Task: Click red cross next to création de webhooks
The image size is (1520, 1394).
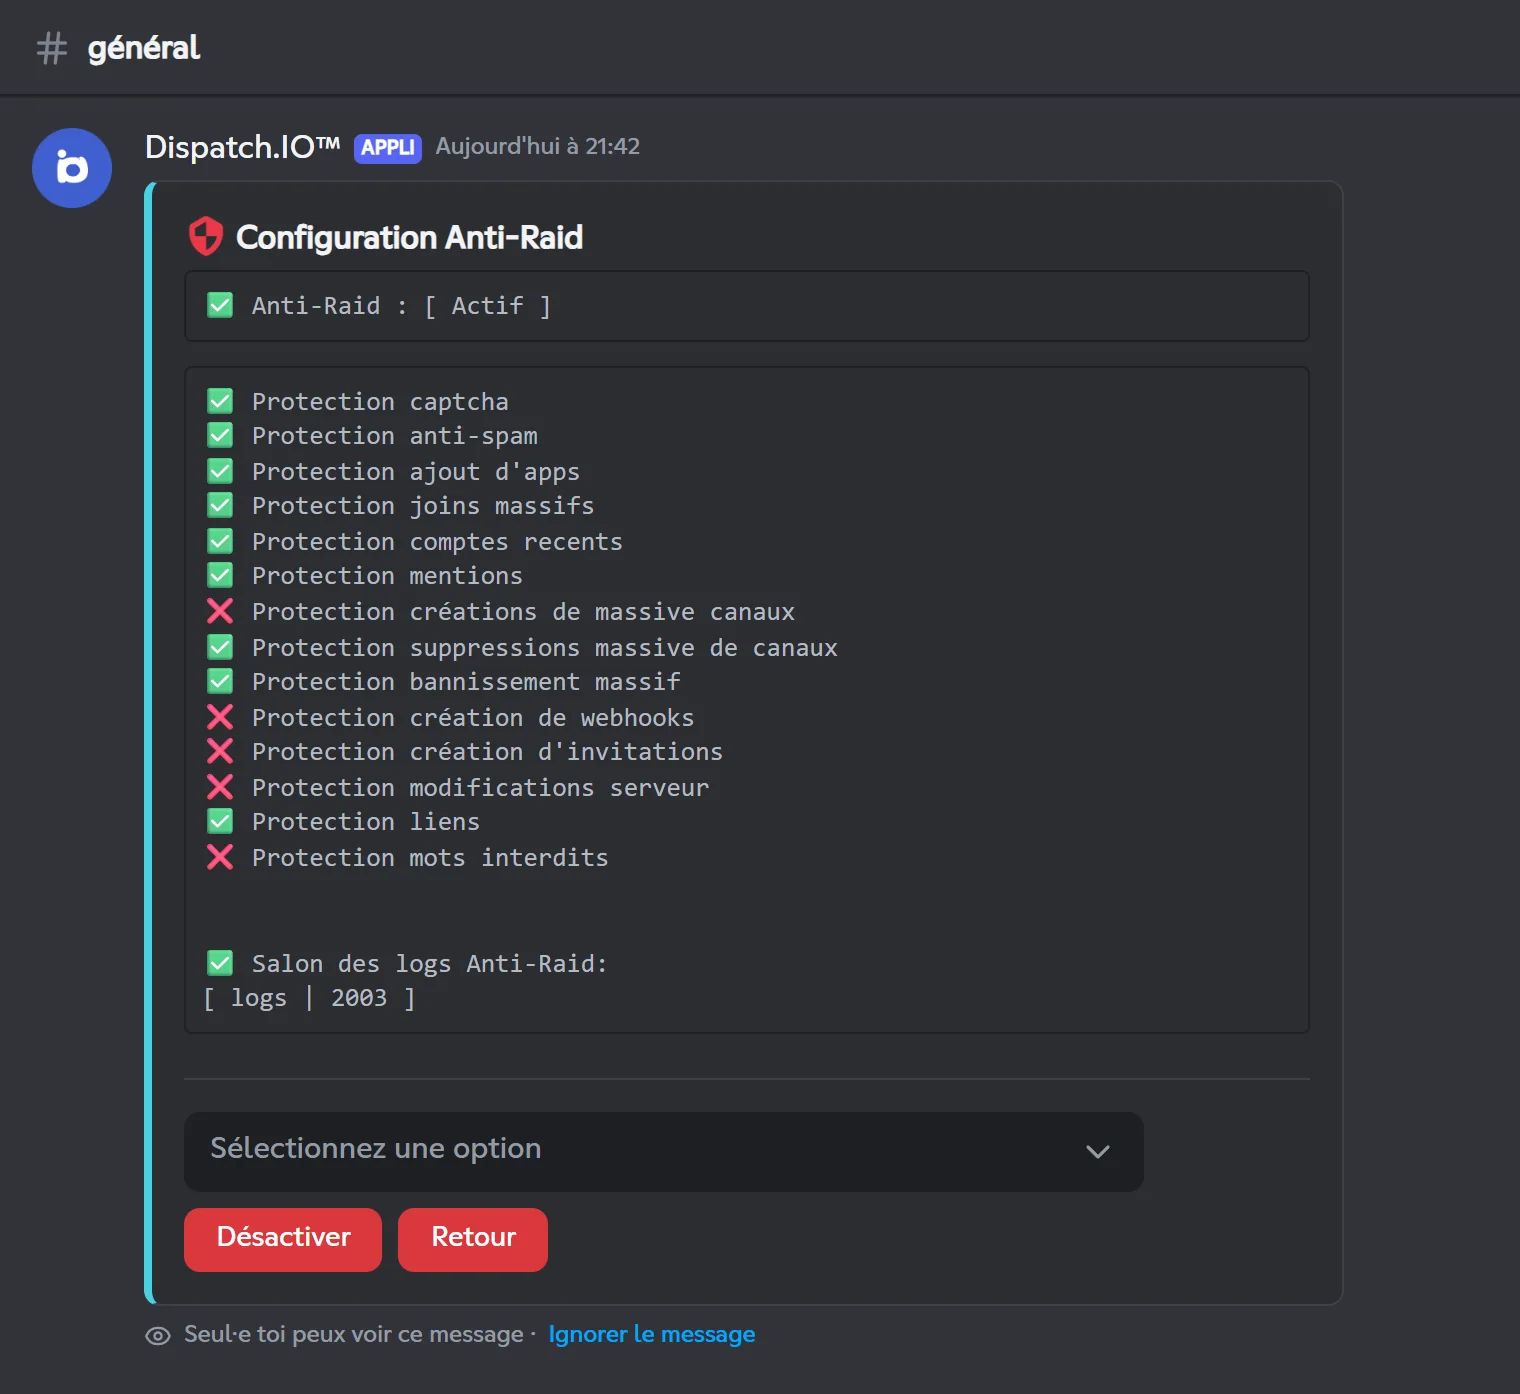Action: [x=220, y=717]
